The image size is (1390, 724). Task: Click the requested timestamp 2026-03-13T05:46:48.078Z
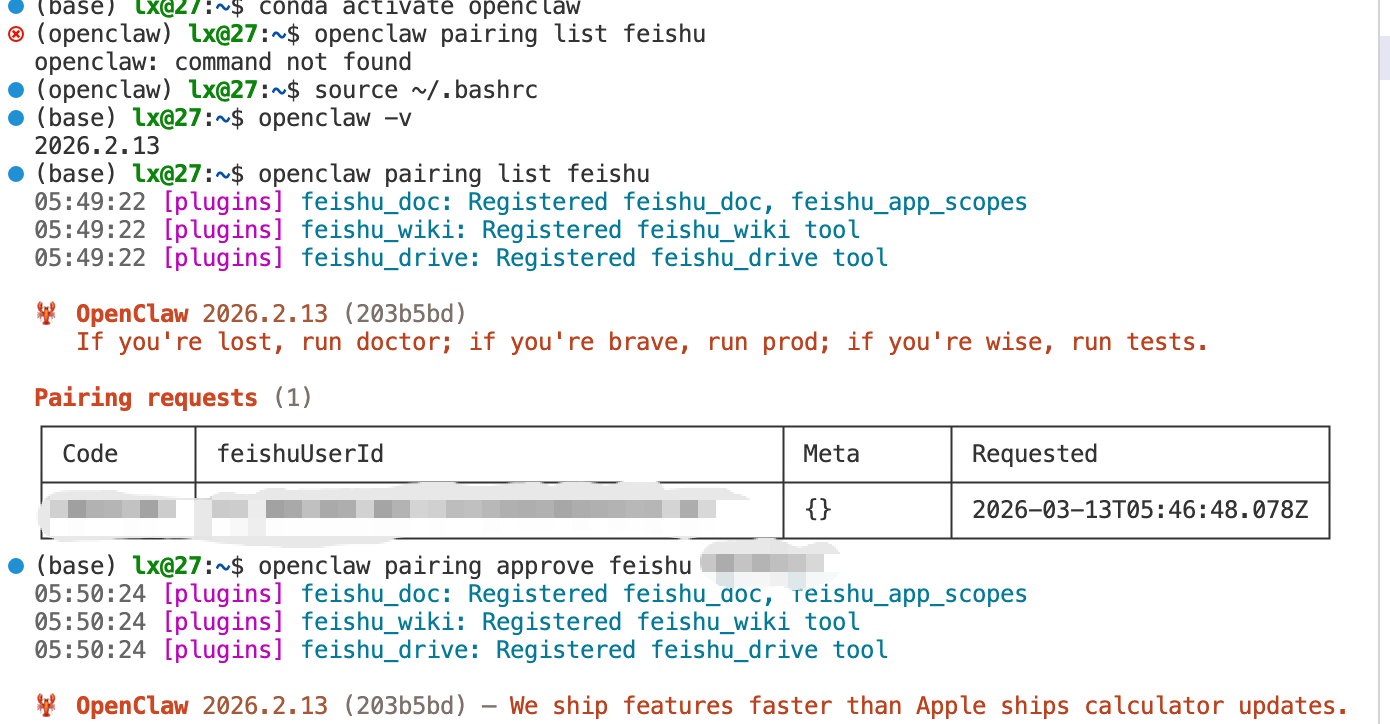click(1139, 510)
